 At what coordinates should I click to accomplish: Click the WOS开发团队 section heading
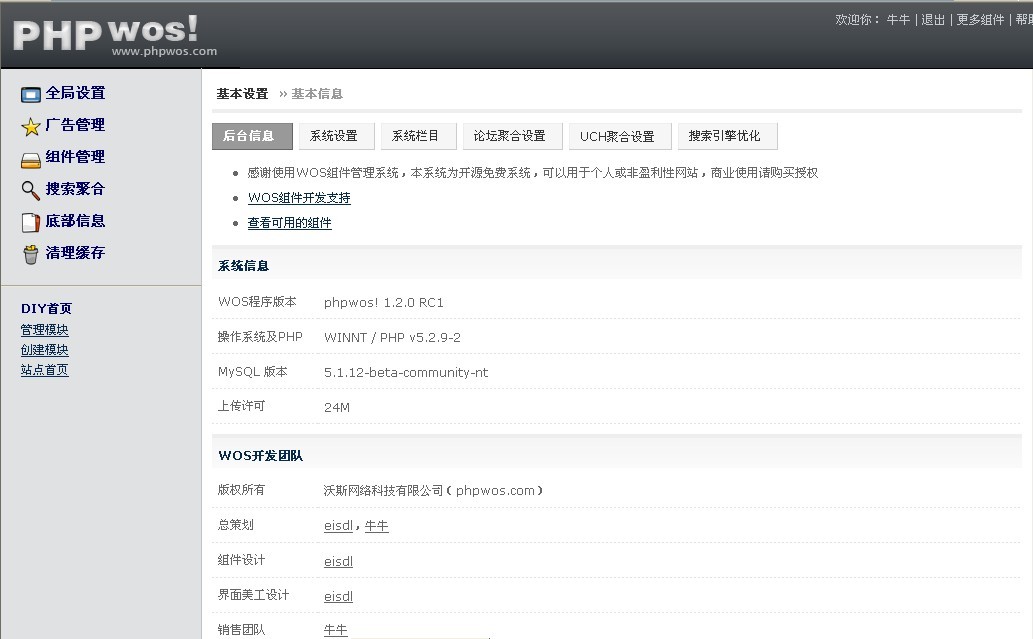pos(260,455)
